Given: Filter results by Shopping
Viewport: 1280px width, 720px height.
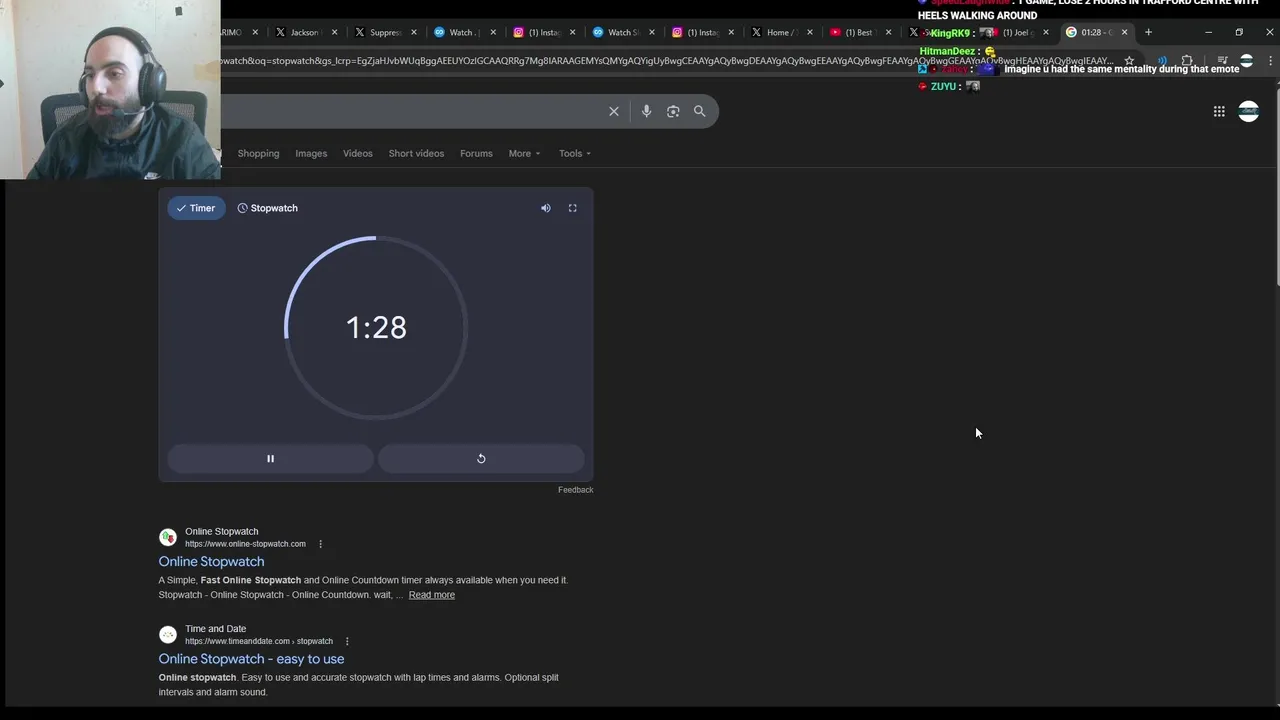Looking at the screenshot, I should tap(258, 153).
